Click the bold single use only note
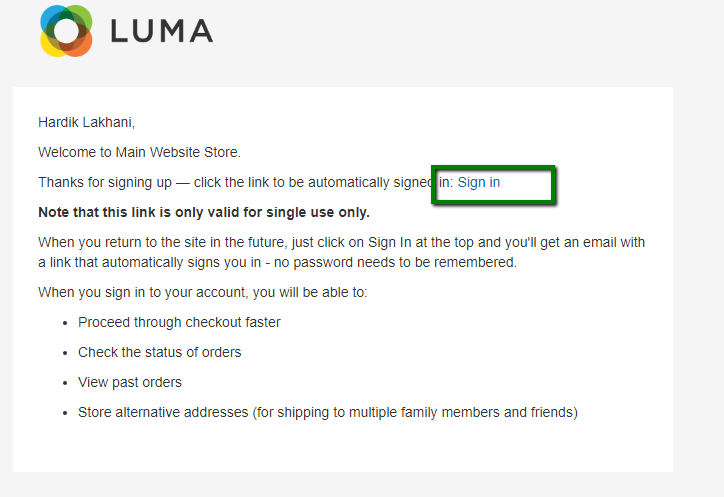The width and height of the screenshot is (724, 497). tap(204, 212)
